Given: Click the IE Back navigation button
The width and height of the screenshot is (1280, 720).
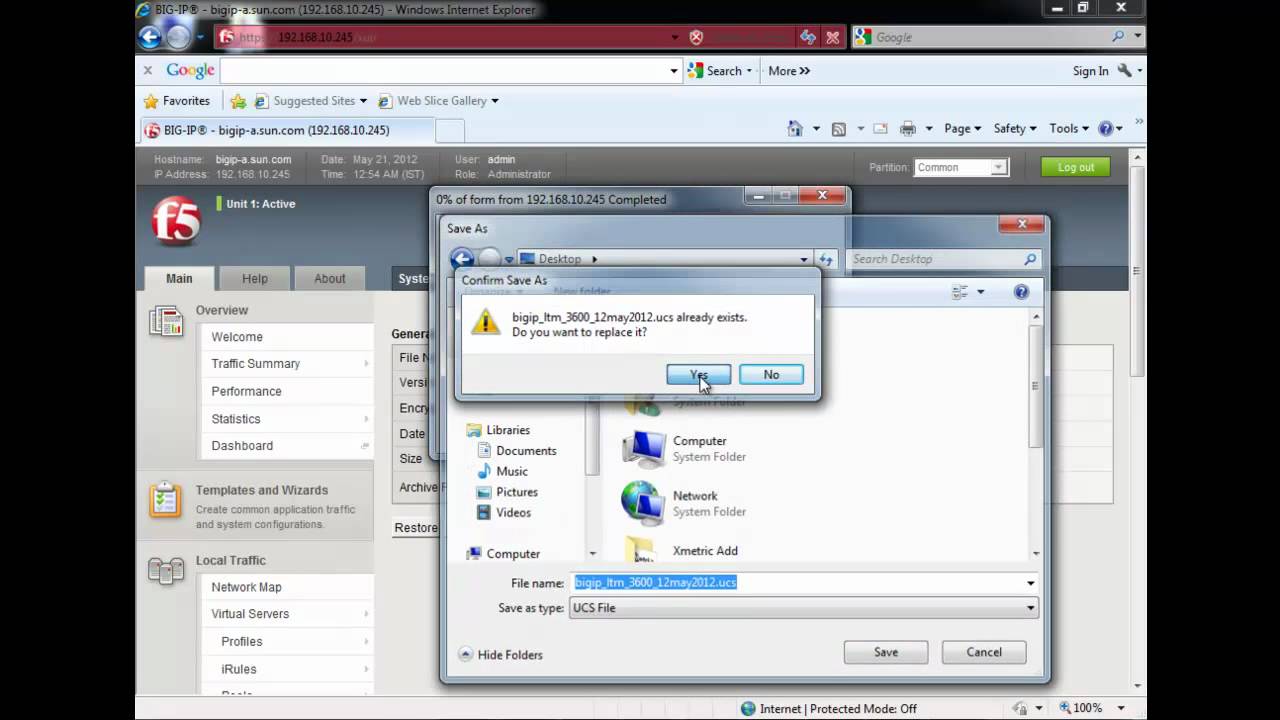Looking at the screenshot, I should click(150, 37).
